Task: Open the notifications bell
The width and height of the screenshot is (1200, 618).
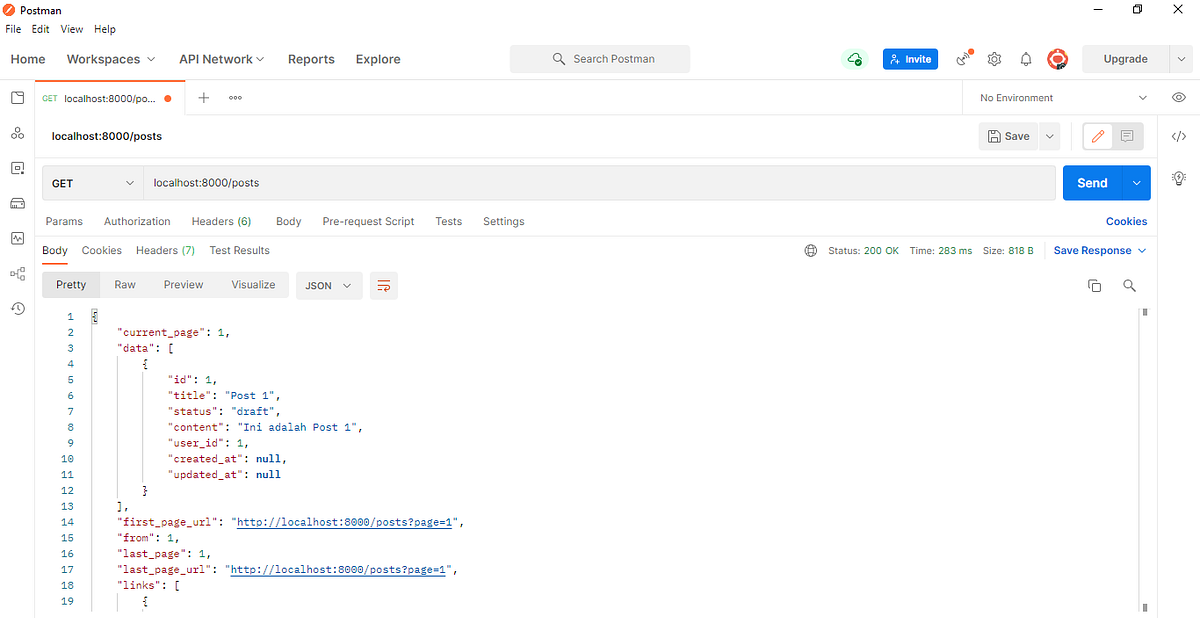Action: (1025, 59)
